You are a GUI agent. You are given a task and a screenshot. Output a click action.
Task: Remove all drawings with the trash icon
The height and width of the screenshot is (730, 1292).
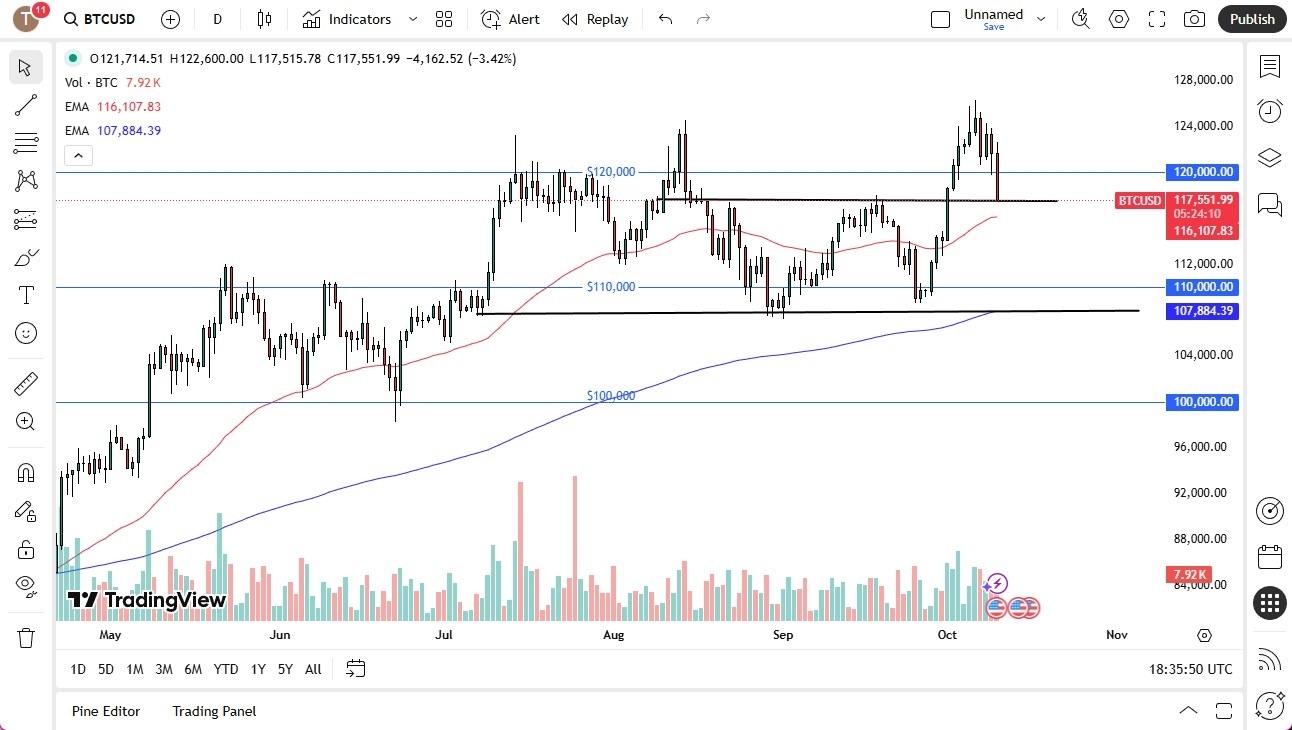(26, 637)
